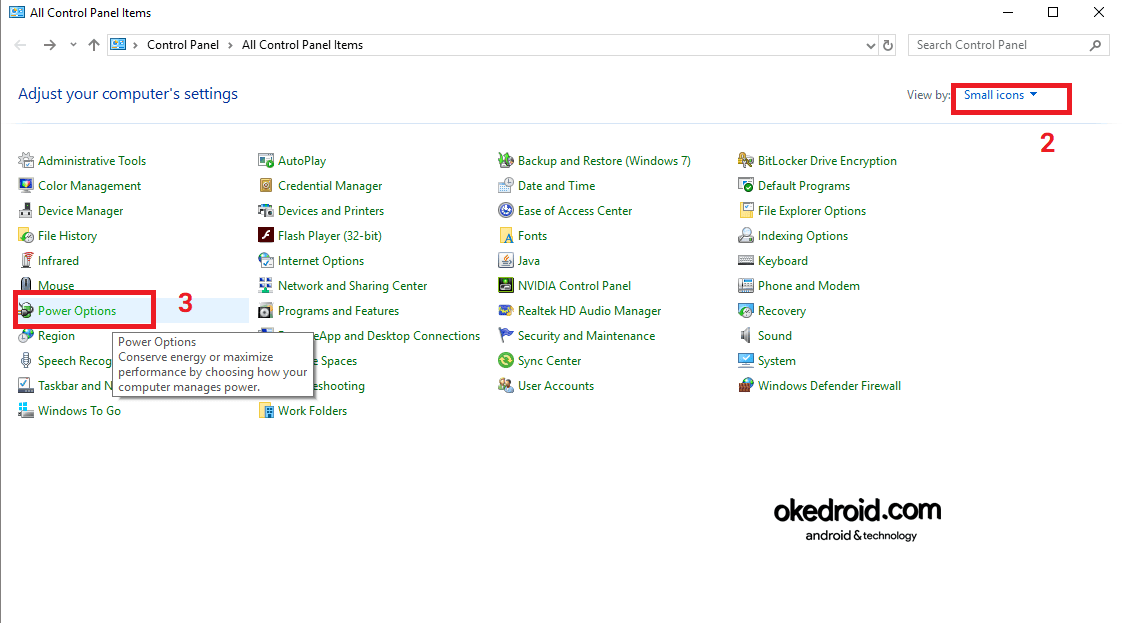The image size is (1122, 623).
Task: Click the Windows To Go icon
Action: tap(26, 411)
